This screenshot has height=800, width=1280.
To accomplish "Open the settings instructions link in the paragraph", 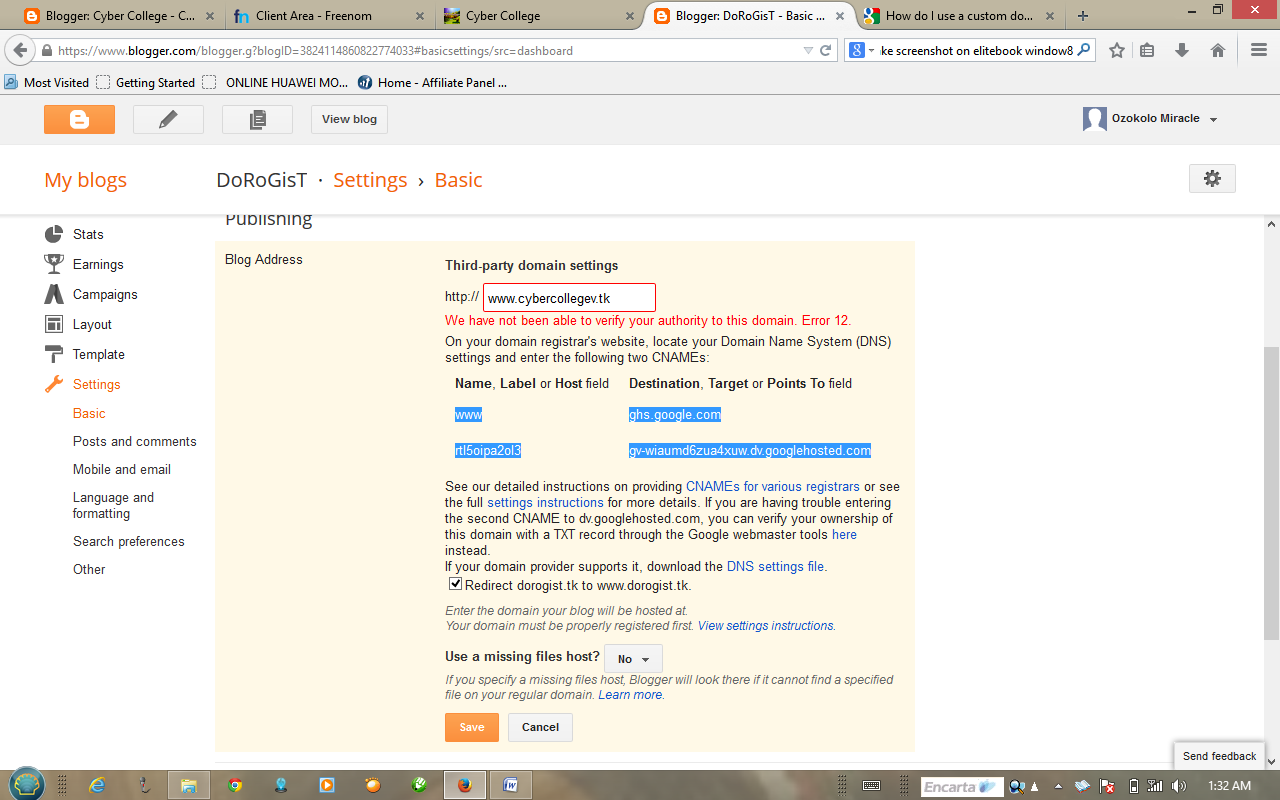I will [x=546, y=503].
